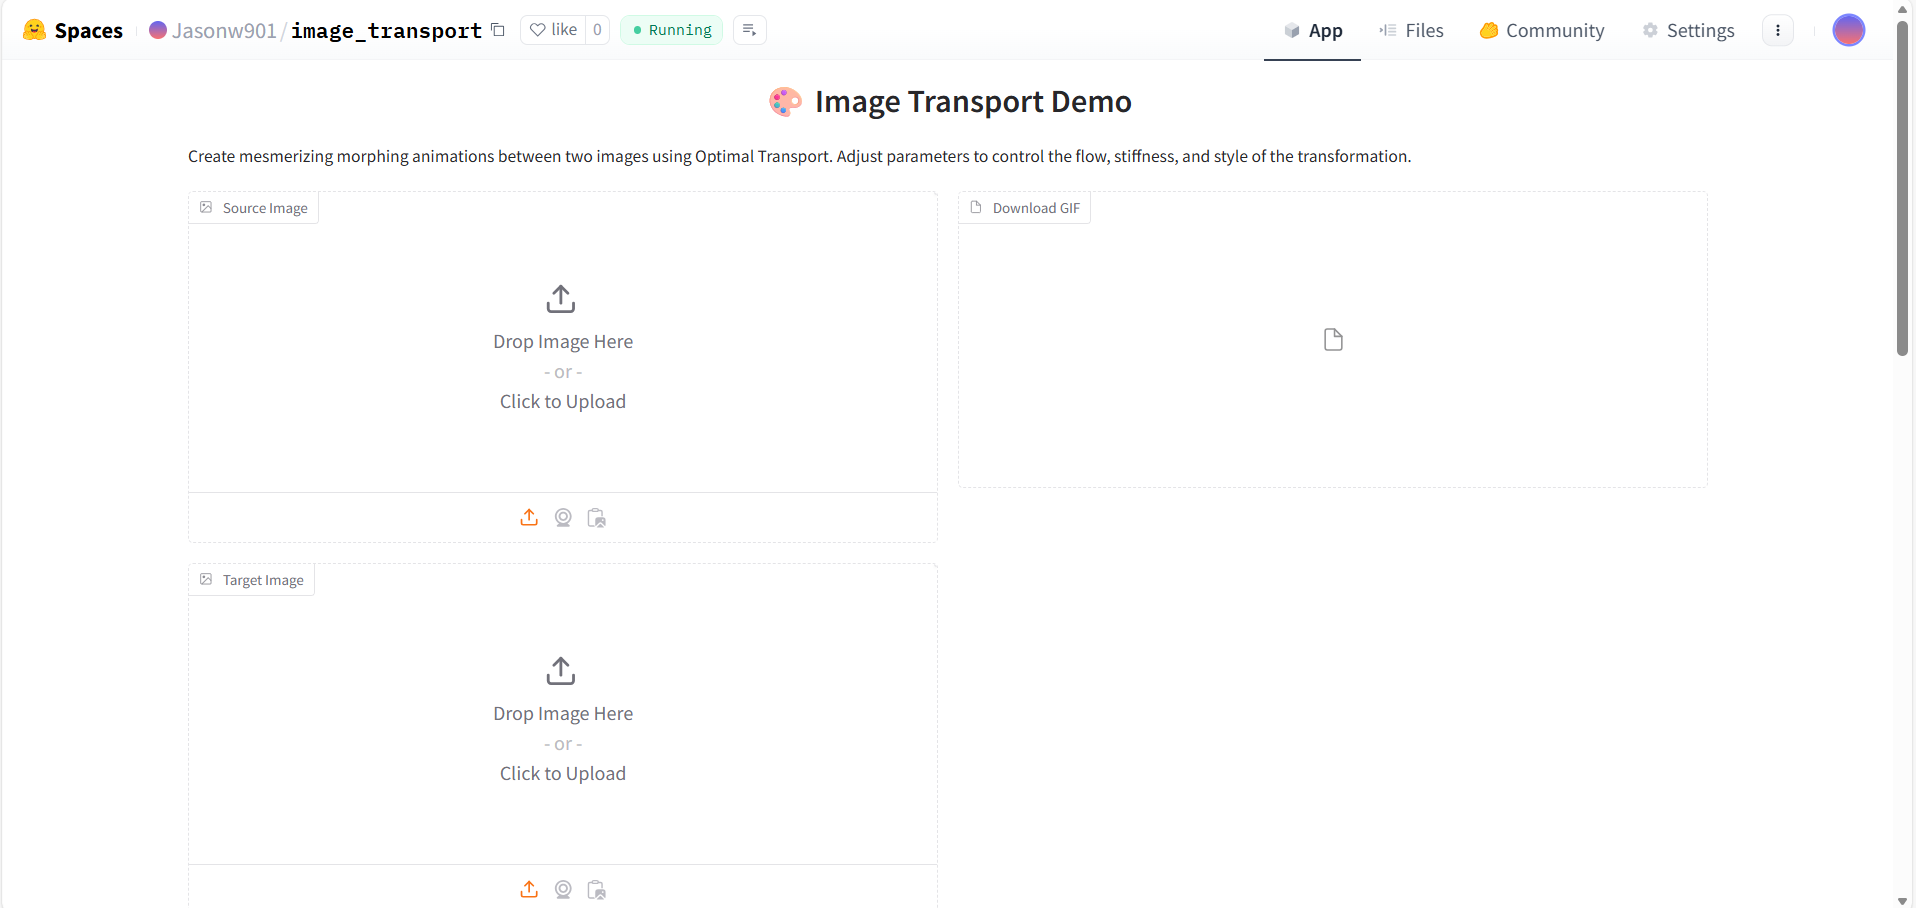Click the page vertical scrollbar thumb
The image size is (1916, 908).
pos(1902,190)
